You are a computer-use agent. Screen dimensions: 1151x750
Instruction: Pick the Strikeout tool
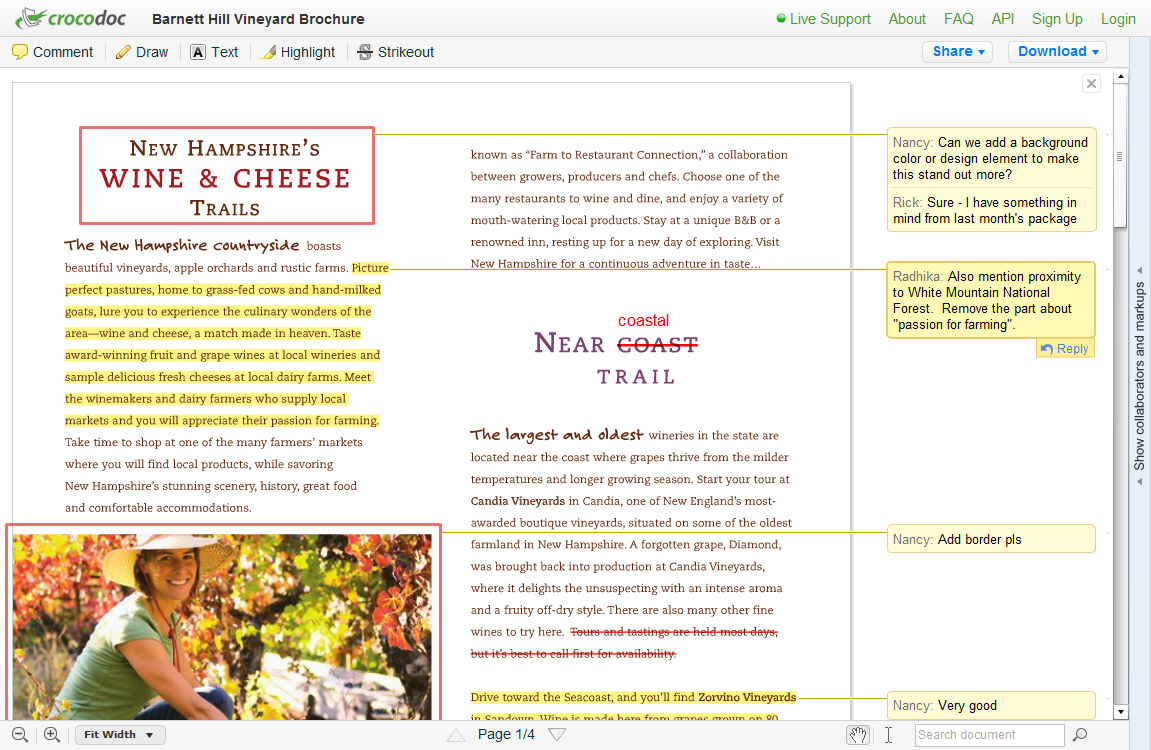click(x=394, y=52)
